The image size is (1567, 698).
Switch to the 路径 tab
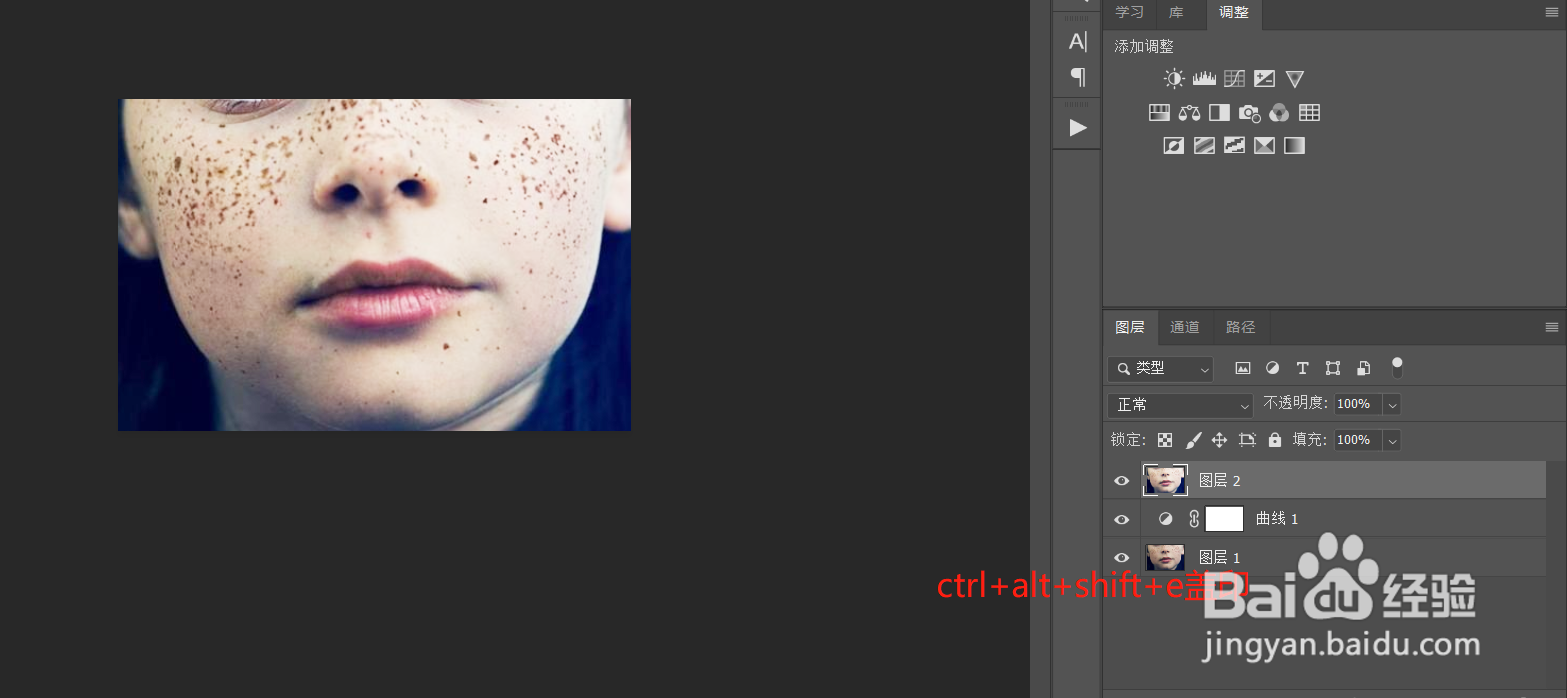tap(1240, 327)
